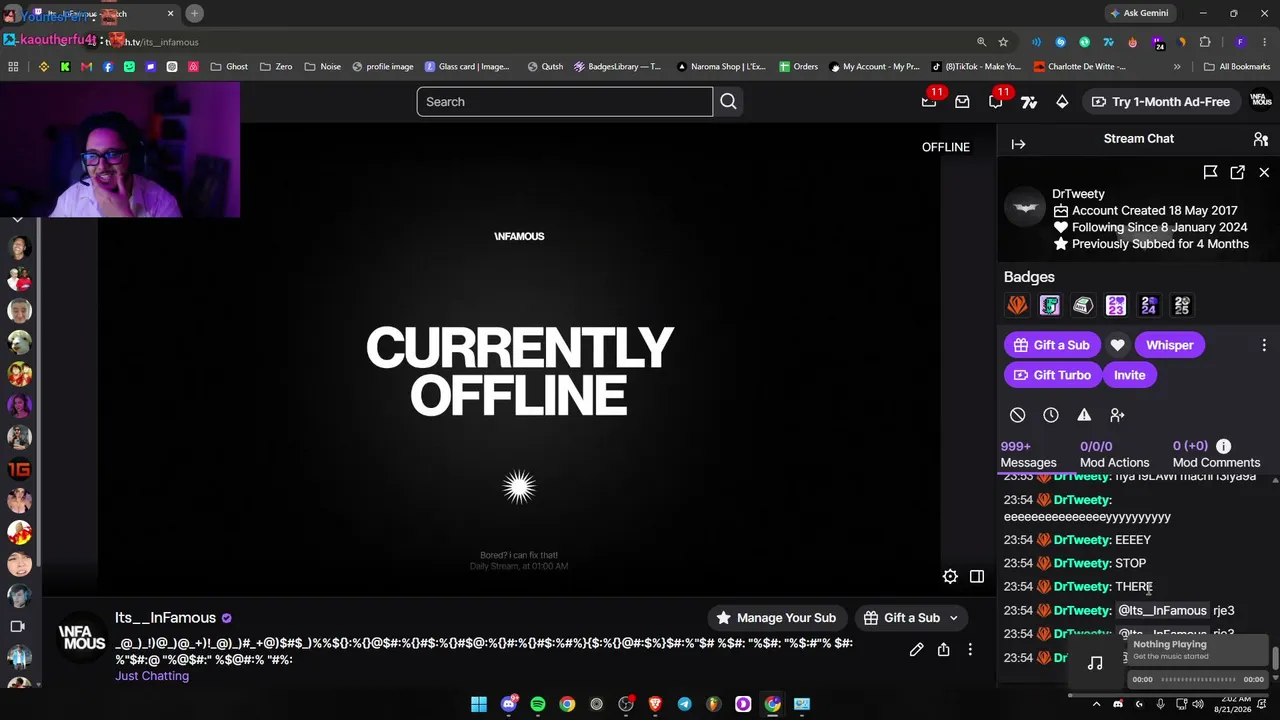Open the player settings gear icon
The width and height of the screenshot is (1280, 720).
950,576
